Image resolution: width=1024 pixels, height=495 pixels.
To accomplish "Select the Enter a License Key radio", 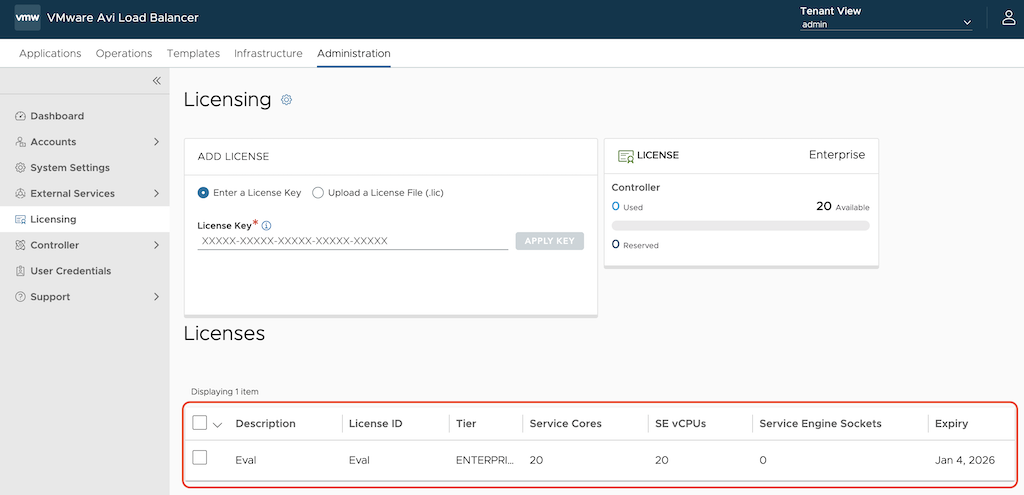I will (x=203, y=193).
